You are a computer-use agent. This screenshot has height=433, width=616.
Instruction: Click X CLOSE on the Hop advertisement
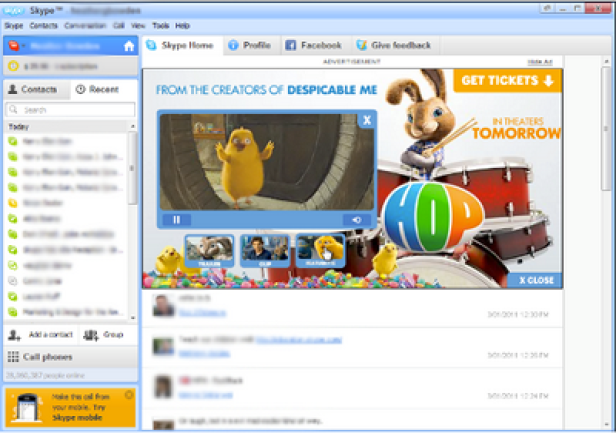[535, 280]
